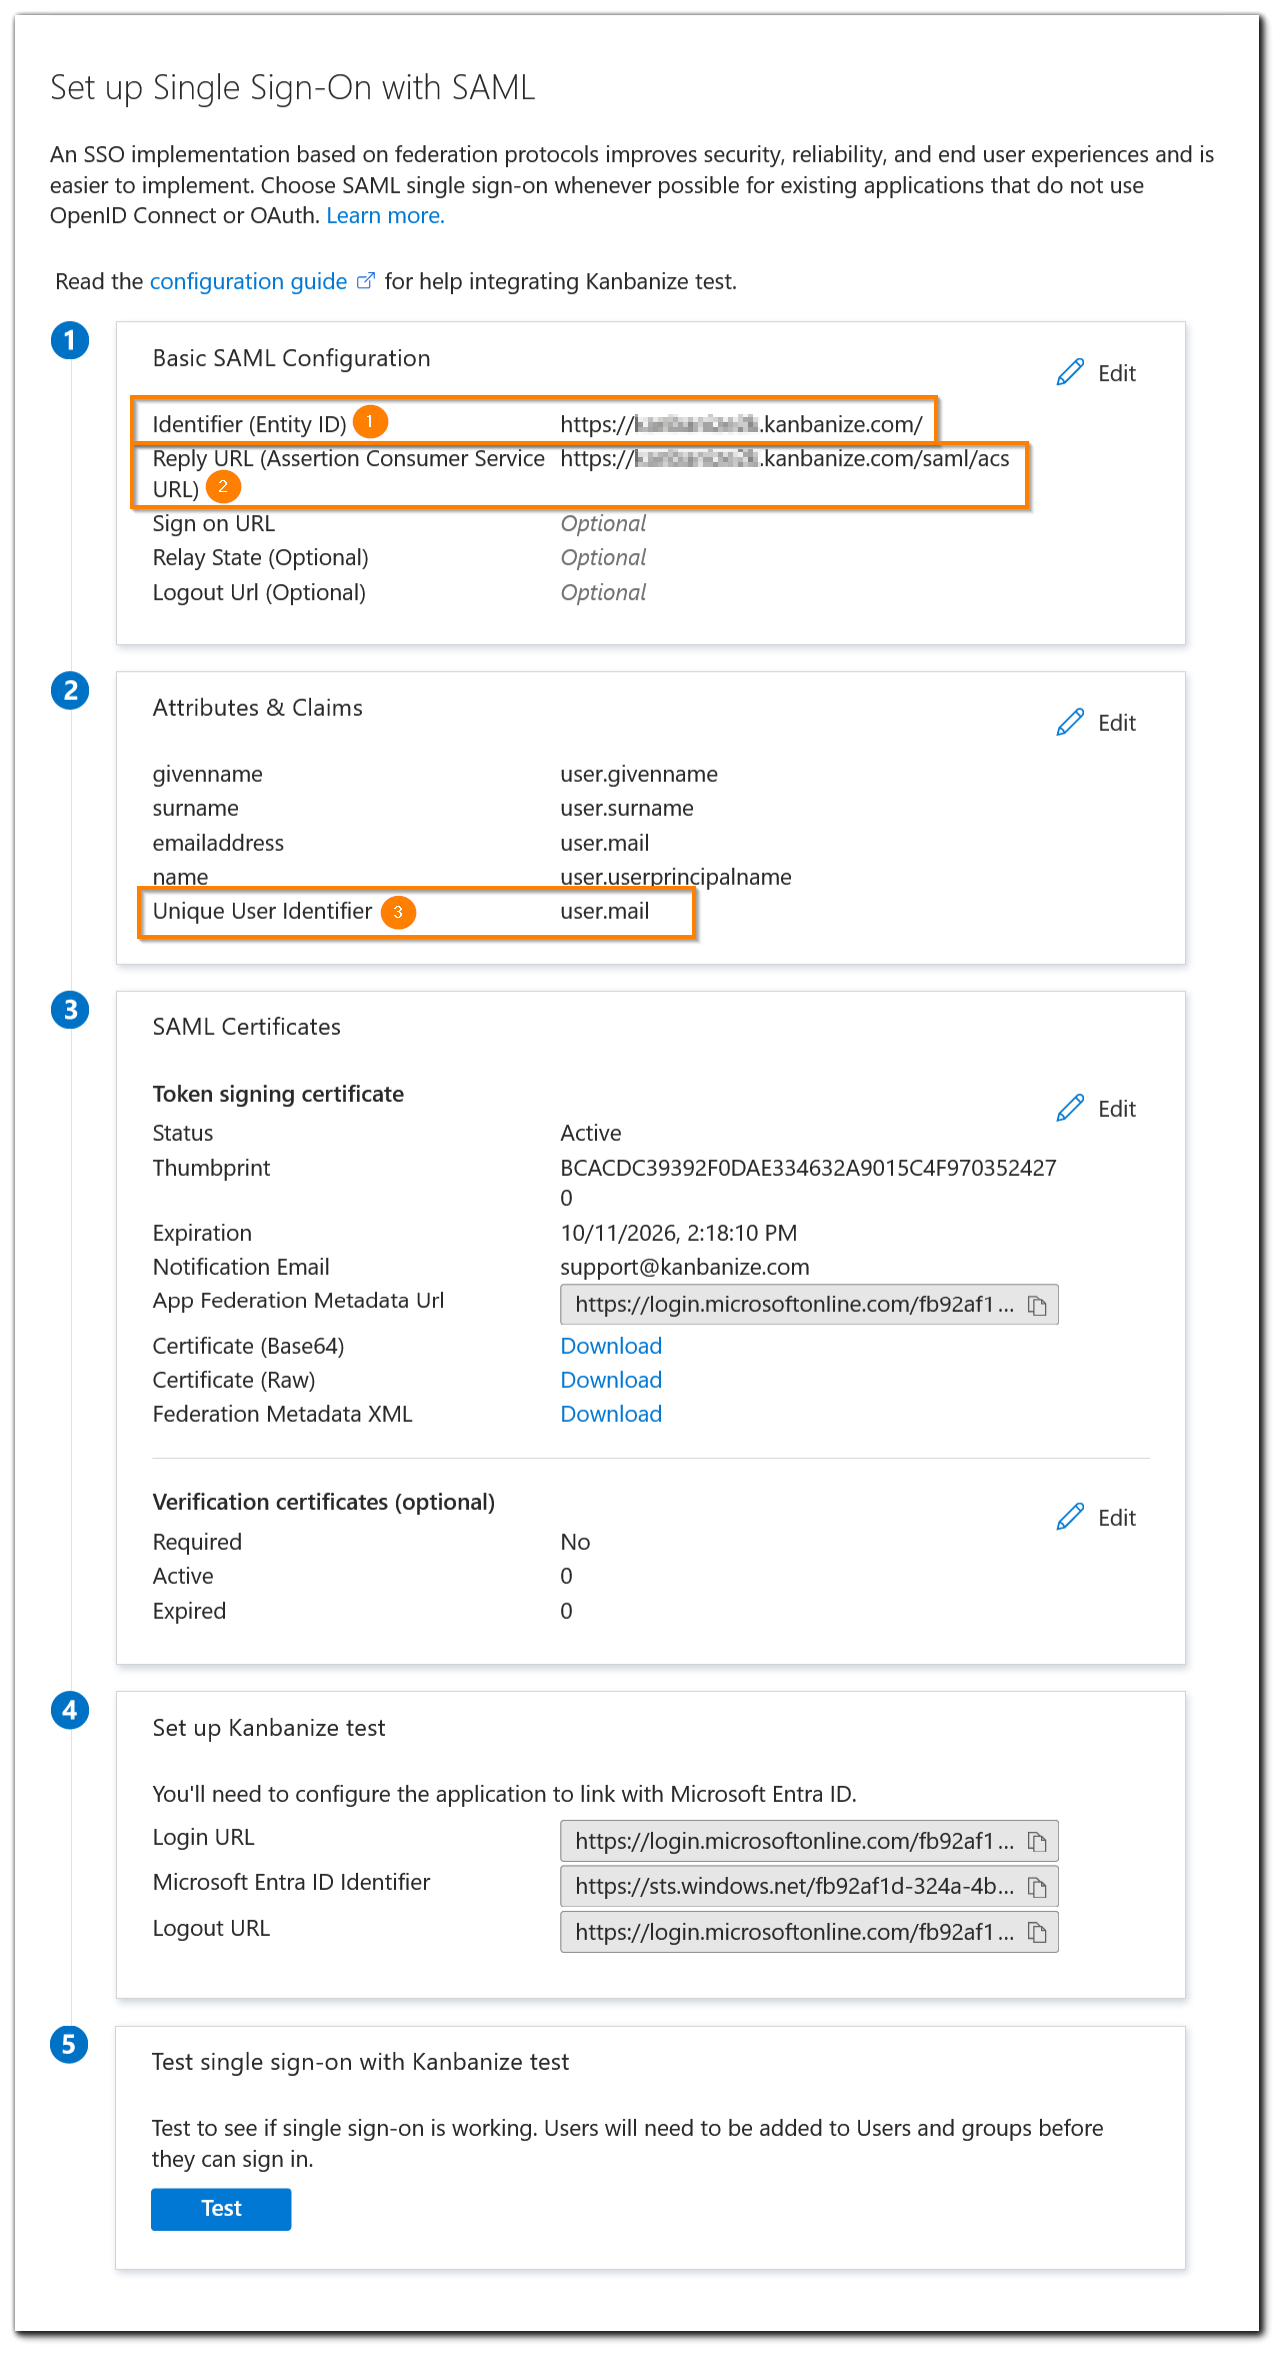Screen dimensions: 1286x2358
Task: Copy the Login URL value
Action: coord(1038,1841)
